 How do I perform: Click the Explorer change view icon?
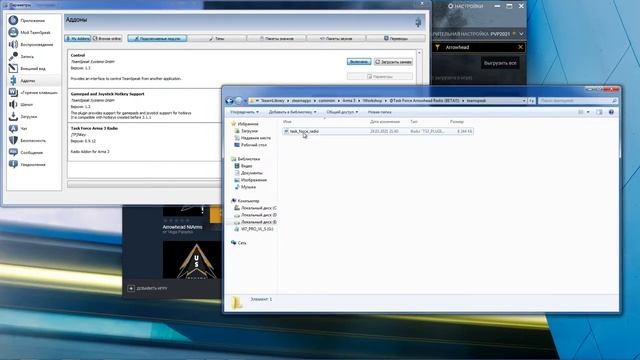581,112
